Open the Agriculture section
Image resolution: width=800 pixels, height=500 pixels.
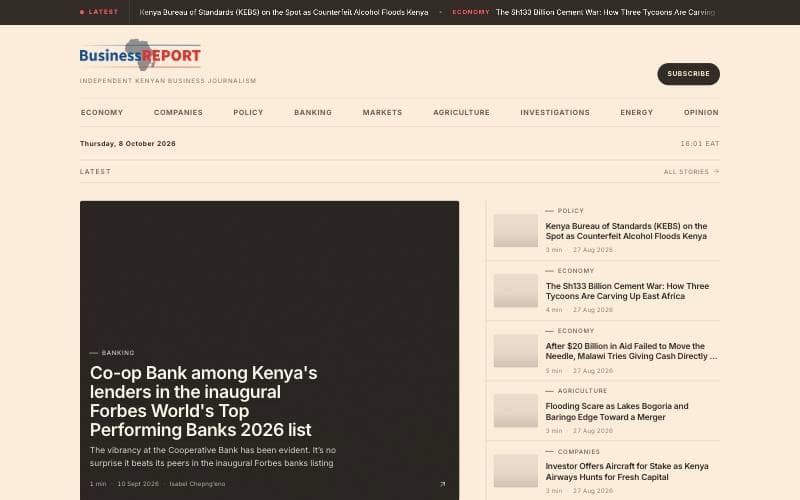pyautogui.click(x=461, y=112)
